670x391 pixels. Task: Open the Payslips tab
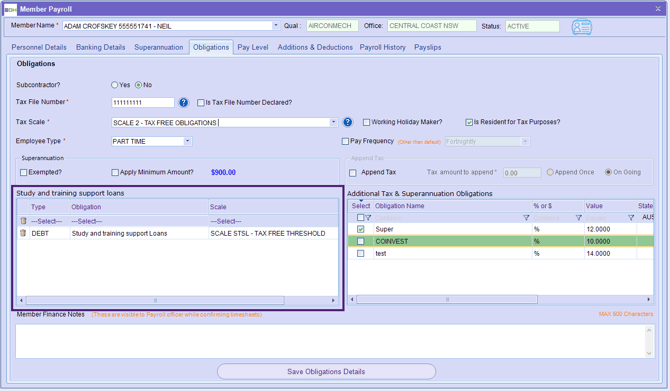coord(428,47)
